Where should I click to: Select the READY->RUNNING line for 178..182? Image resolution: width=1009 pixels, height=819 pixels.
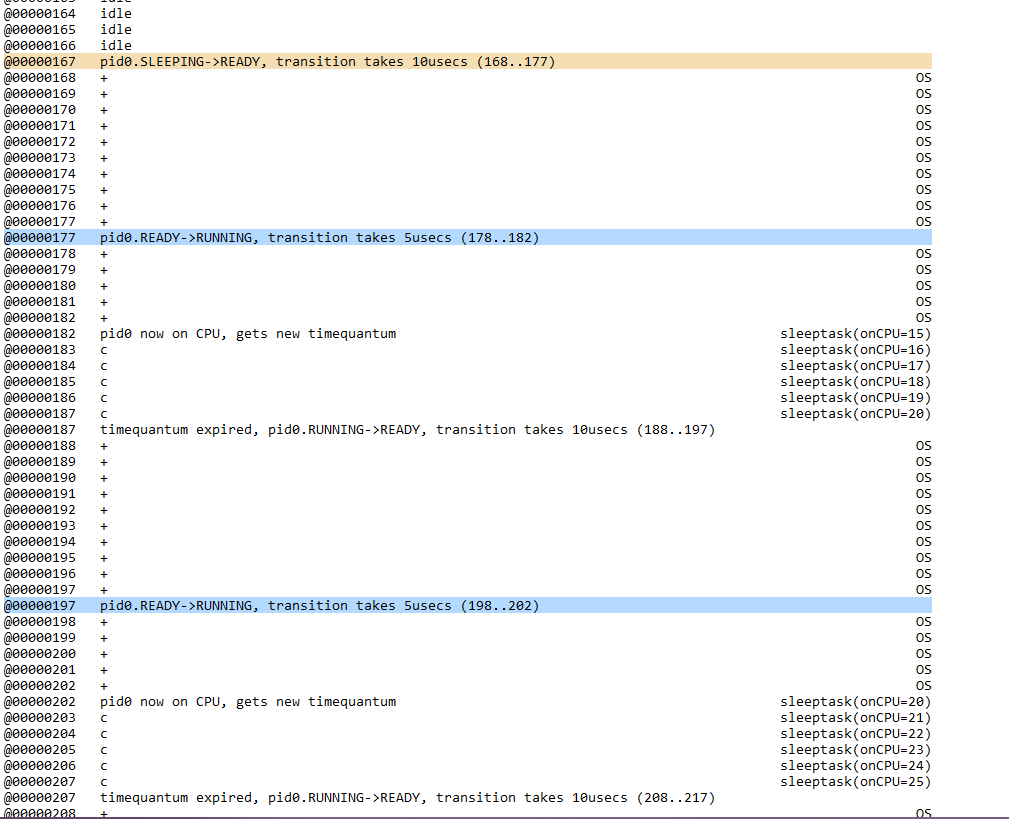point(319,238)
